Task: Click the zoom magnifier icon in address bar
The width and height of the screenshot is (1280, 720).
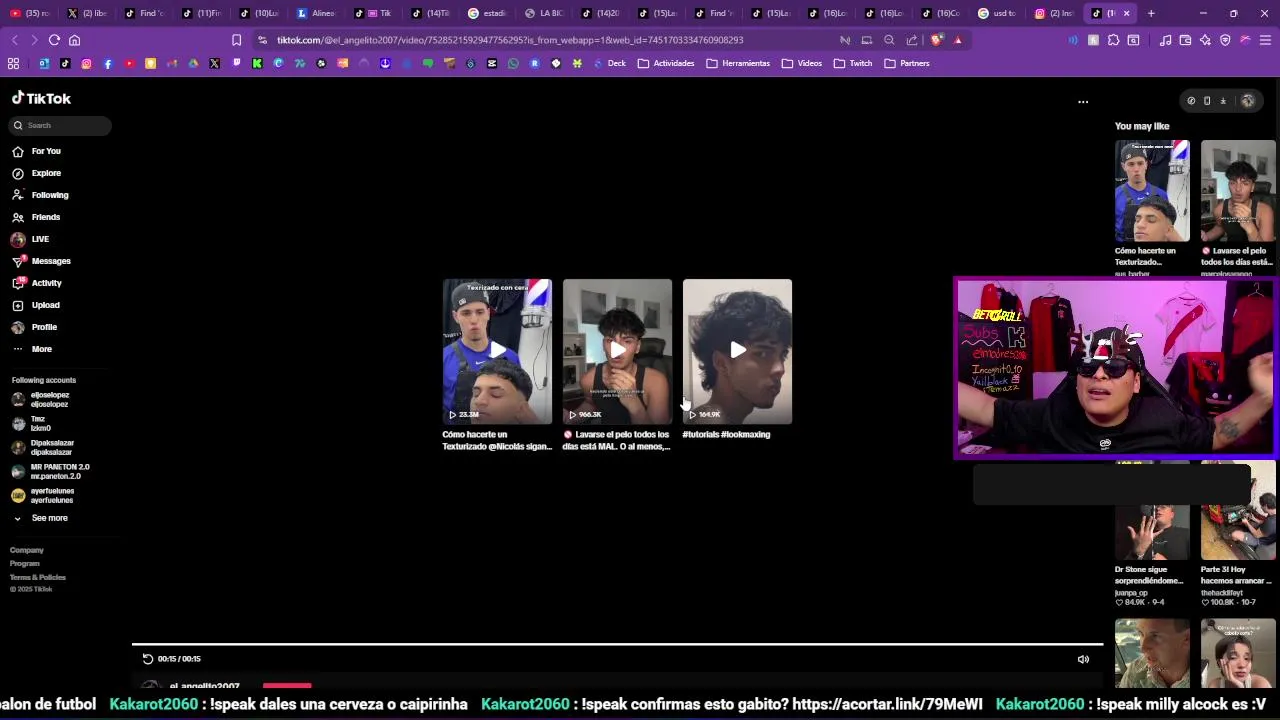Action: click(889, 40)
